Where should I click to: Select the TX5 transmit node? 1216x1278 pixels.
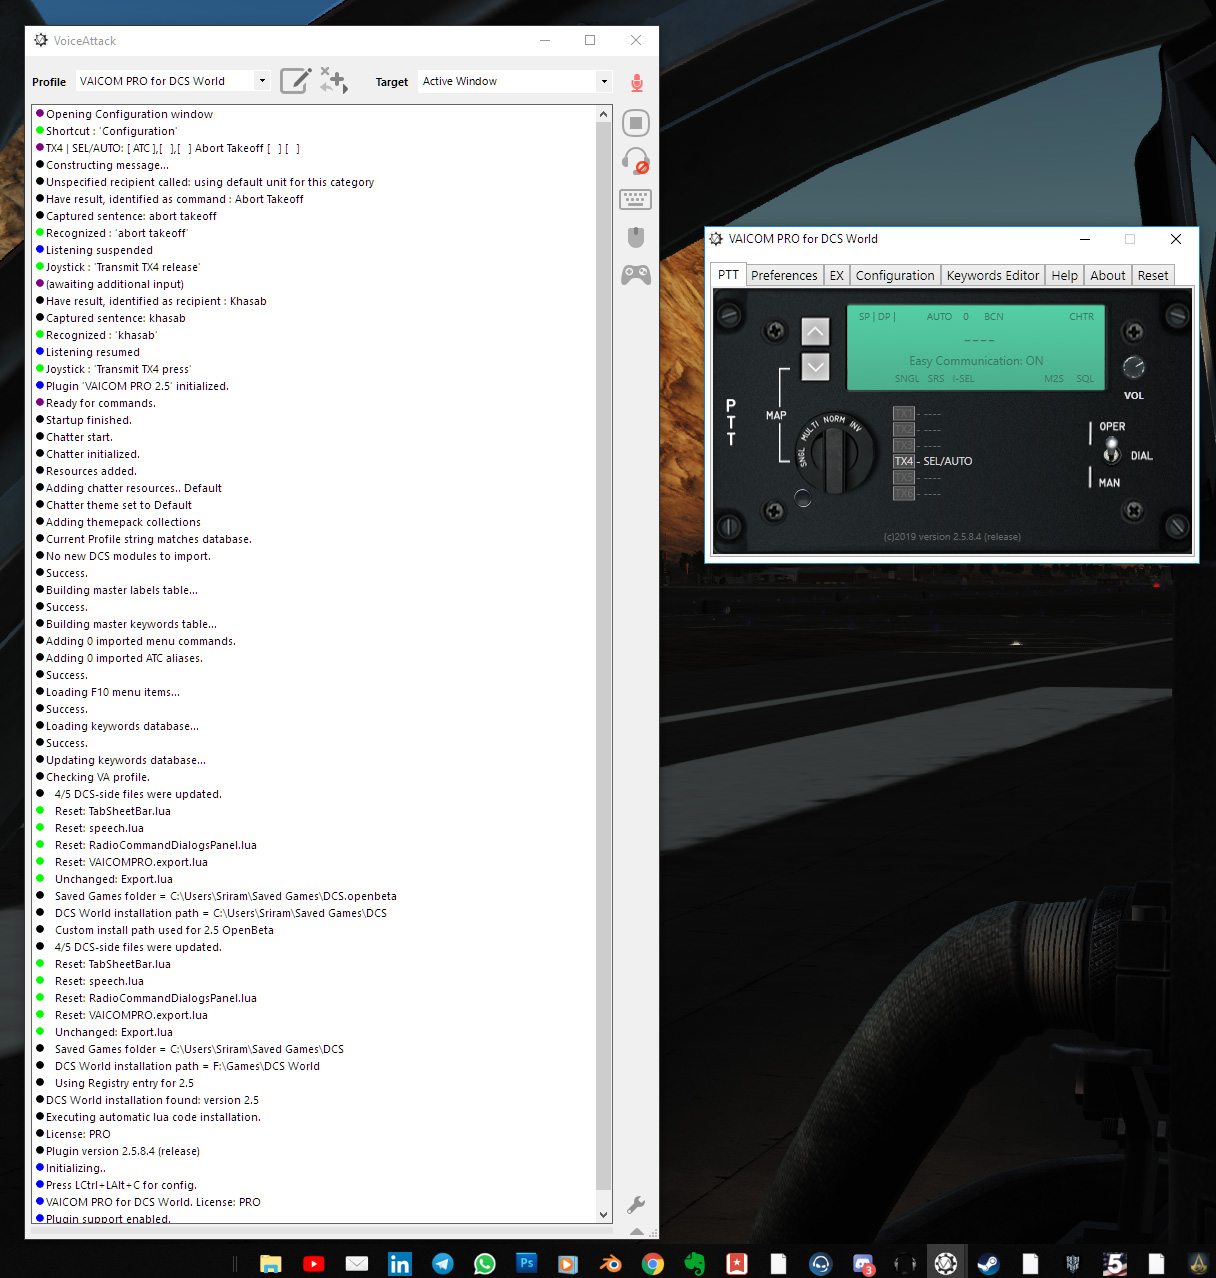tap(904, 477)
